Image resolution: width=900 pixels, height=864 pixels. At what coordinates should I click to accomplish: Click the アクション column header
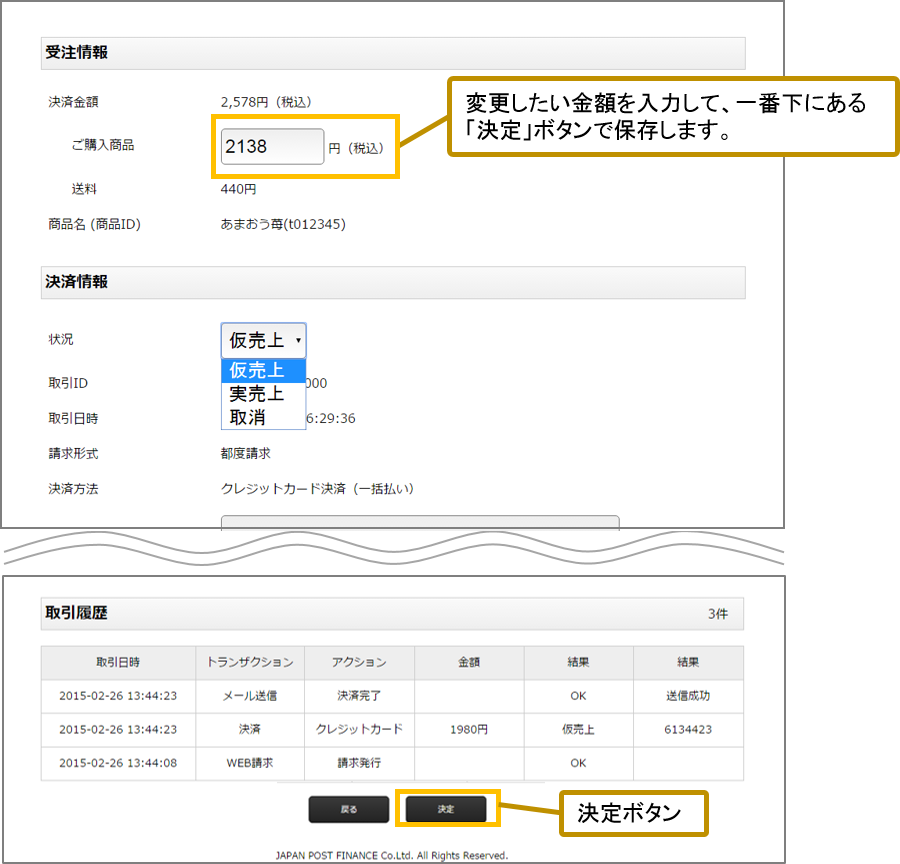pos(359,662)
